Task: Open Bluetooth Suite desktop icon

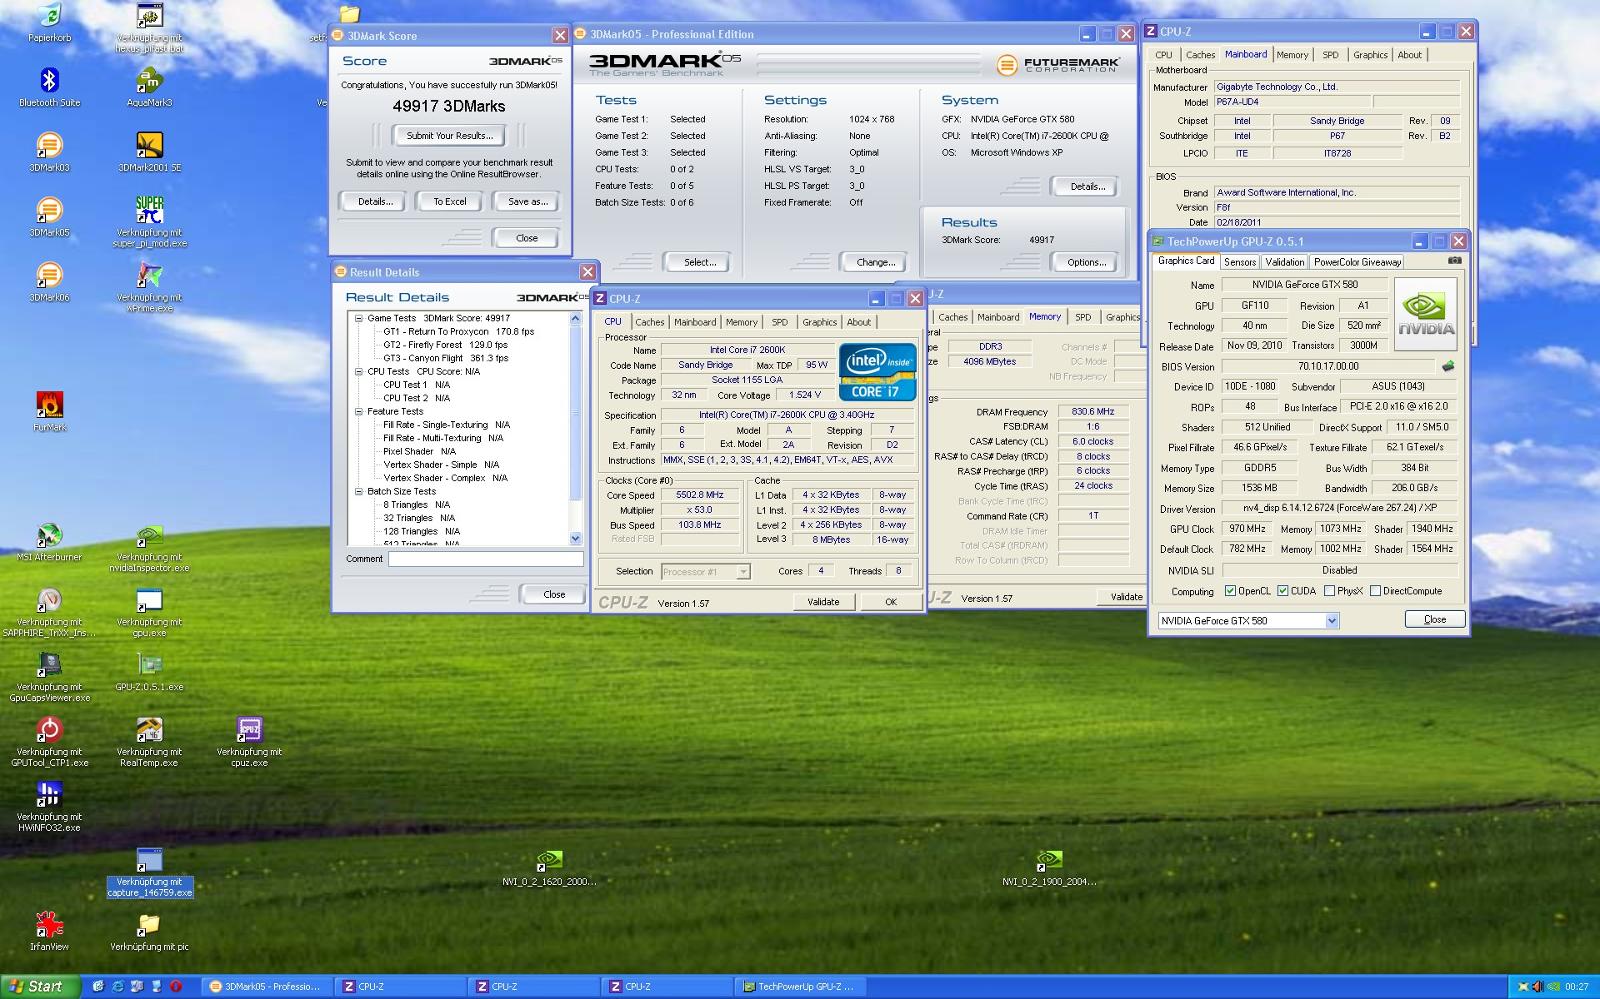Action: [49, 80]
